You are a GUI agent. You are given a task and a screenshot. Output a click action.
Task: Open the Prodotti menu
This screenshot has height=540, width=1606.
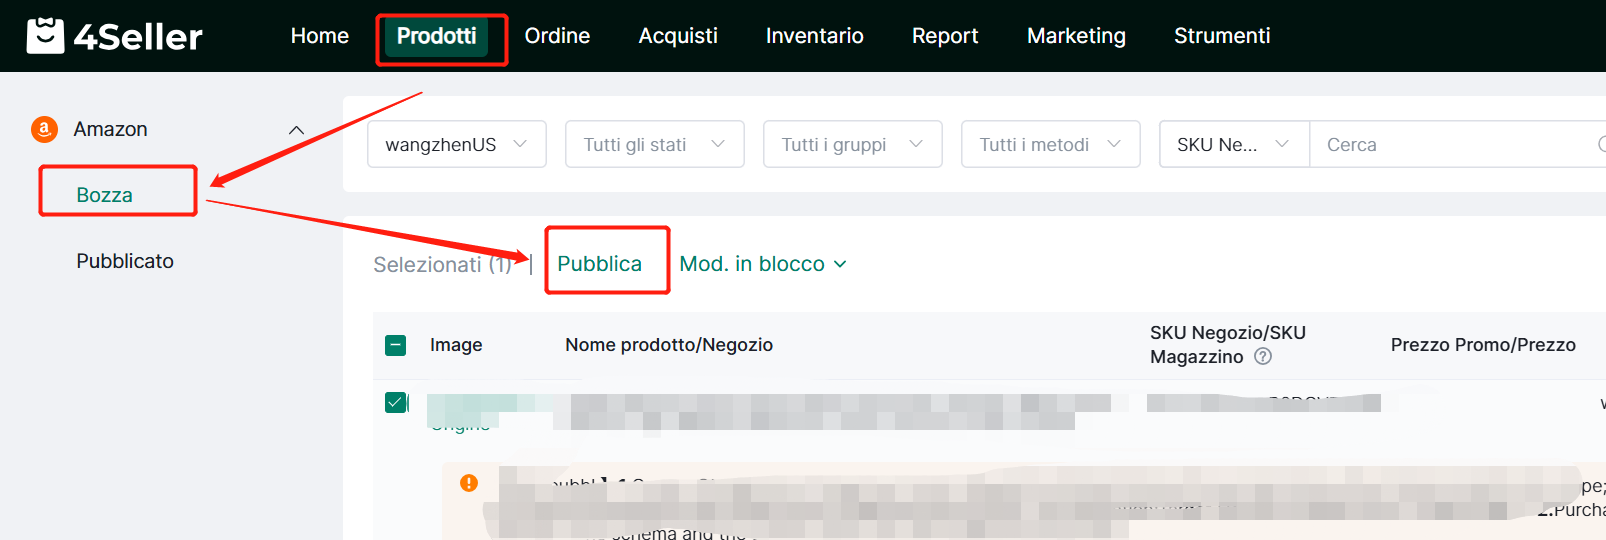pyautogui.click(x=436, y=36)
